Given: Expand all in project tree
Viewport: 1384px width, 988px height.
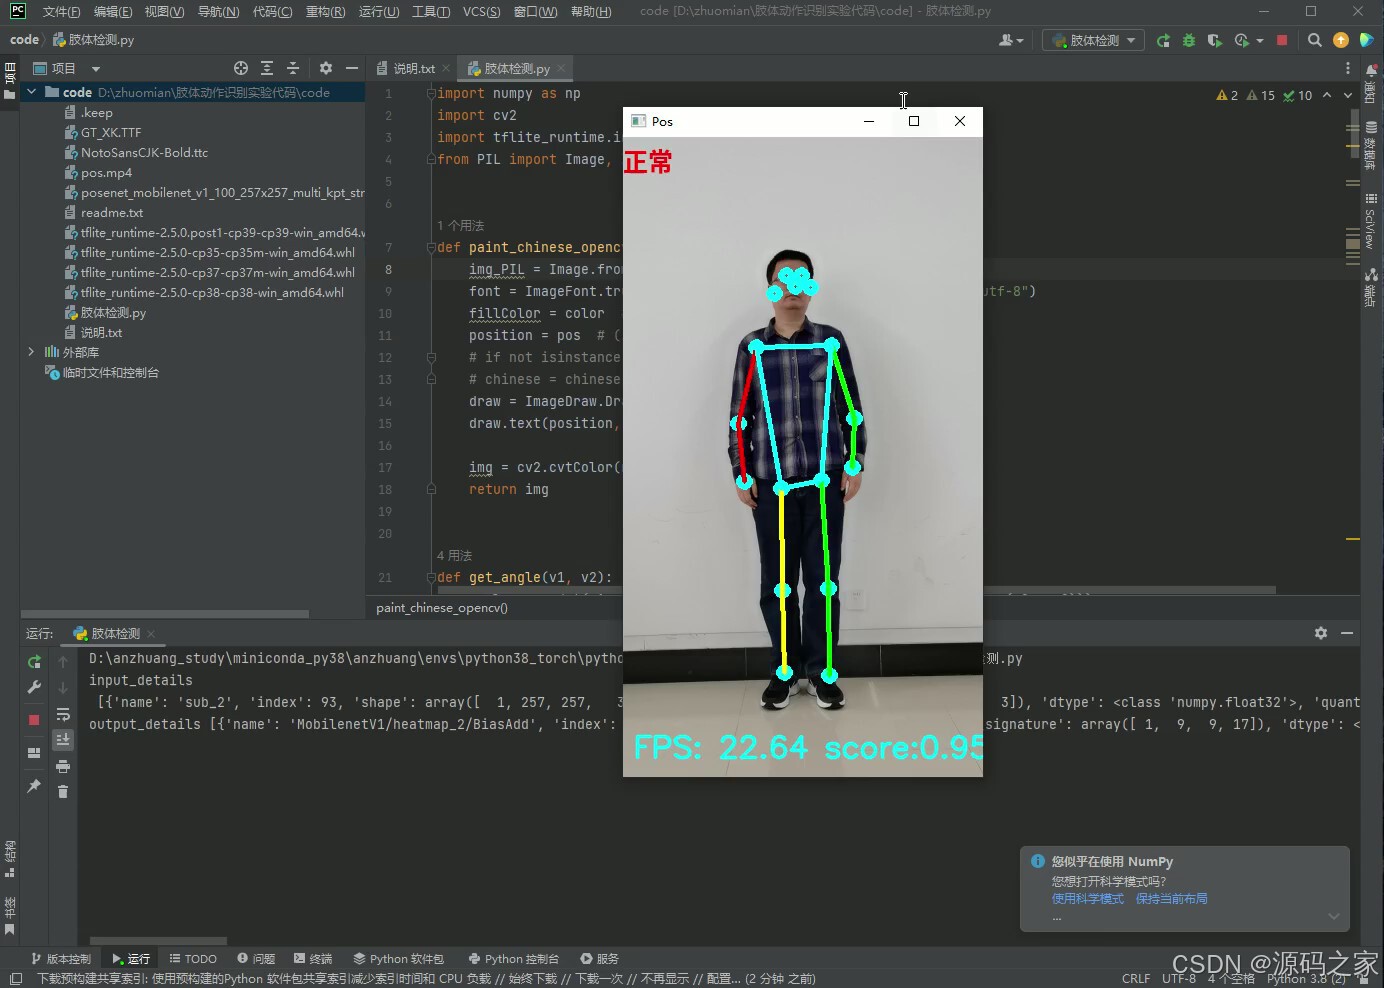Looking at the screenshot, I should coord(267,68).
